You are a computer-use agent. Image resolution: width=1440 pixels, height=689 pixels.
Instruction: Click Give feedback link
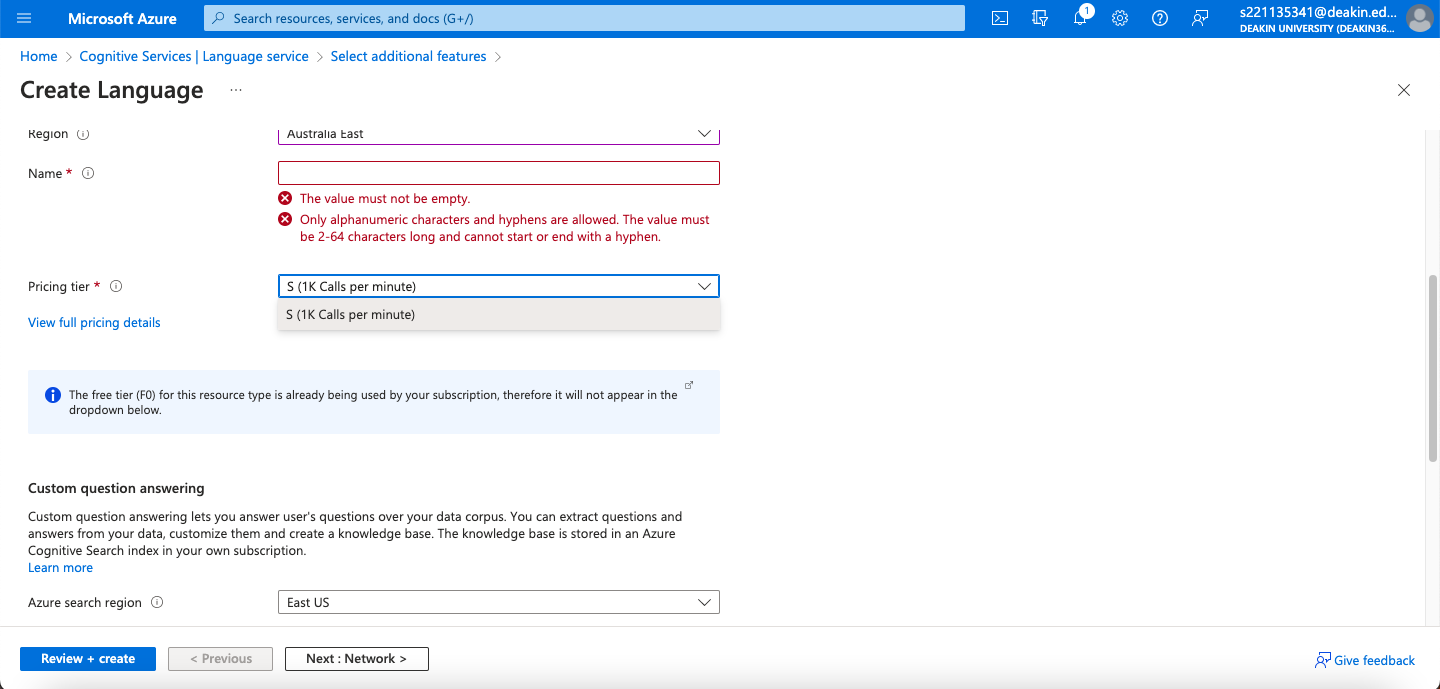click(x=1364, y=660)
